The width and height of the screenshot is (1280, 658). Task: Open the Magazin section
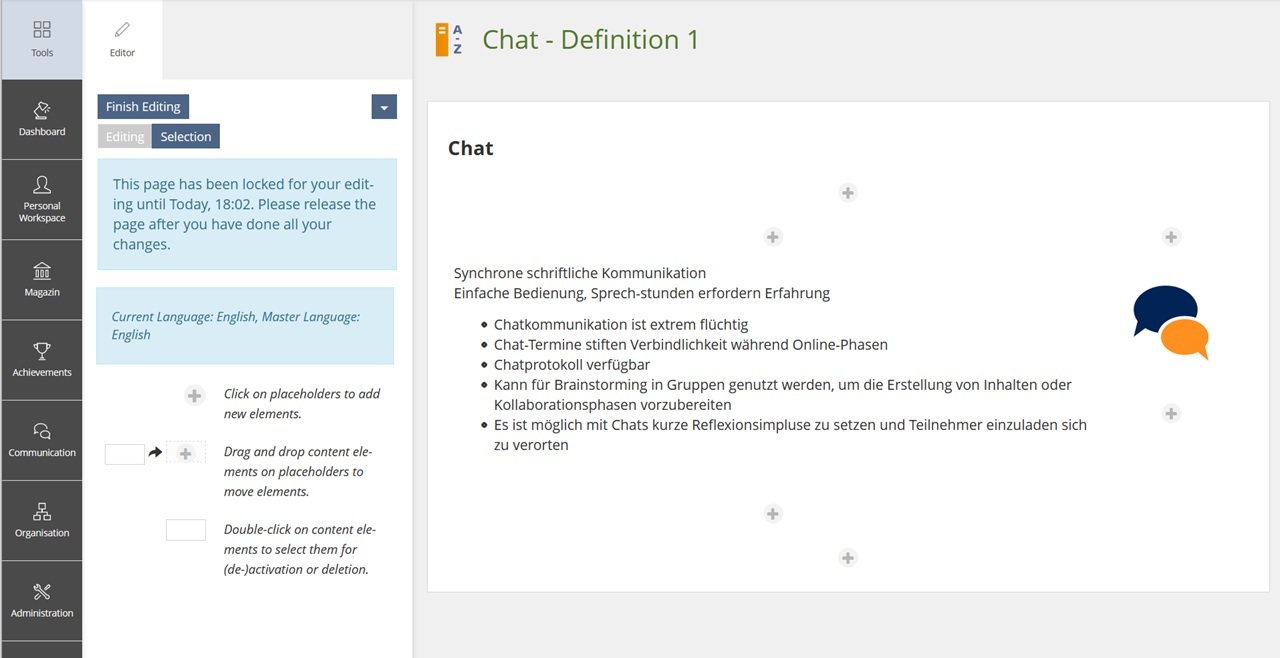[41, 280]
